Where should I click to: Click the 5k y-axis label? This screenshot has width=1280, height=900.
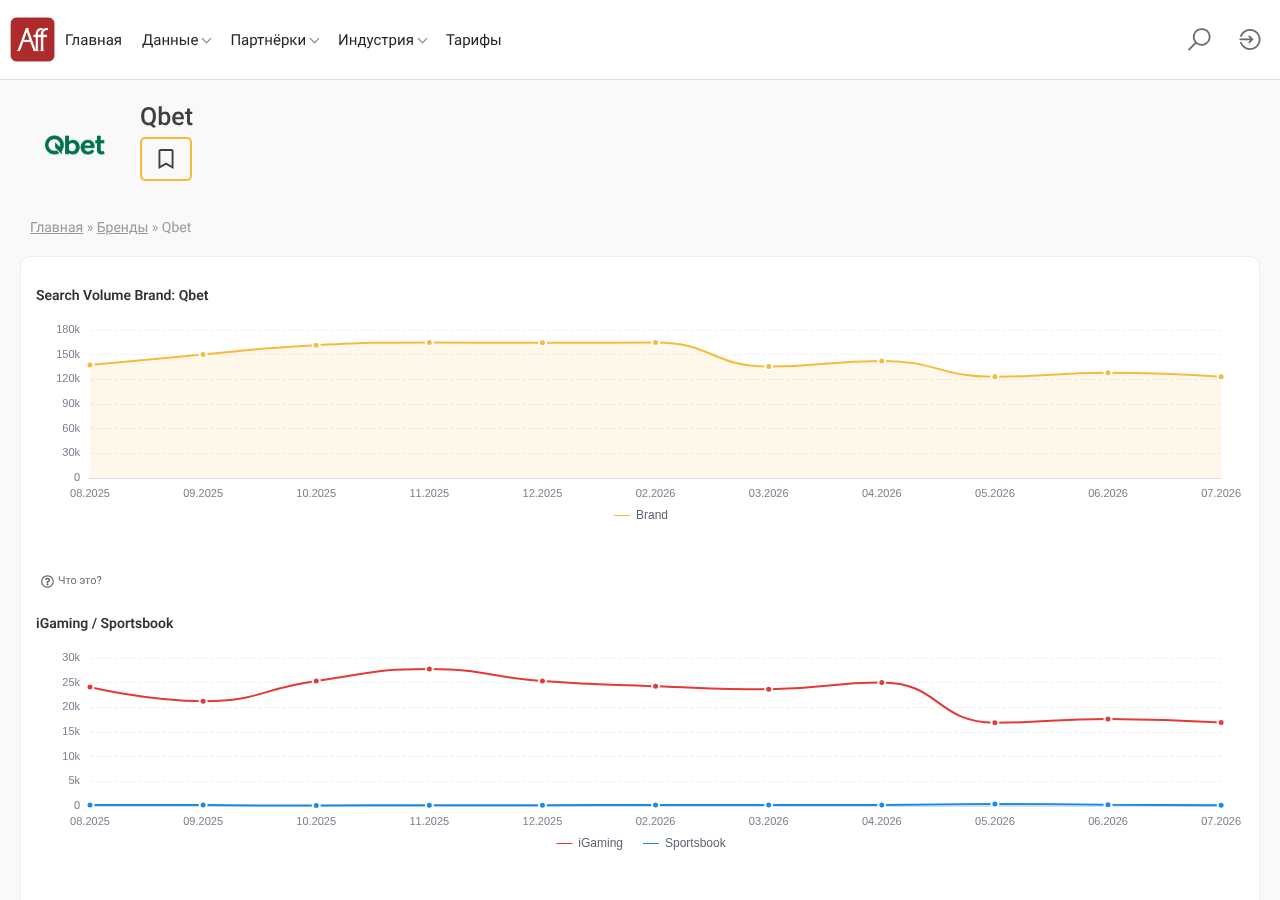click(x=74, y=781)
